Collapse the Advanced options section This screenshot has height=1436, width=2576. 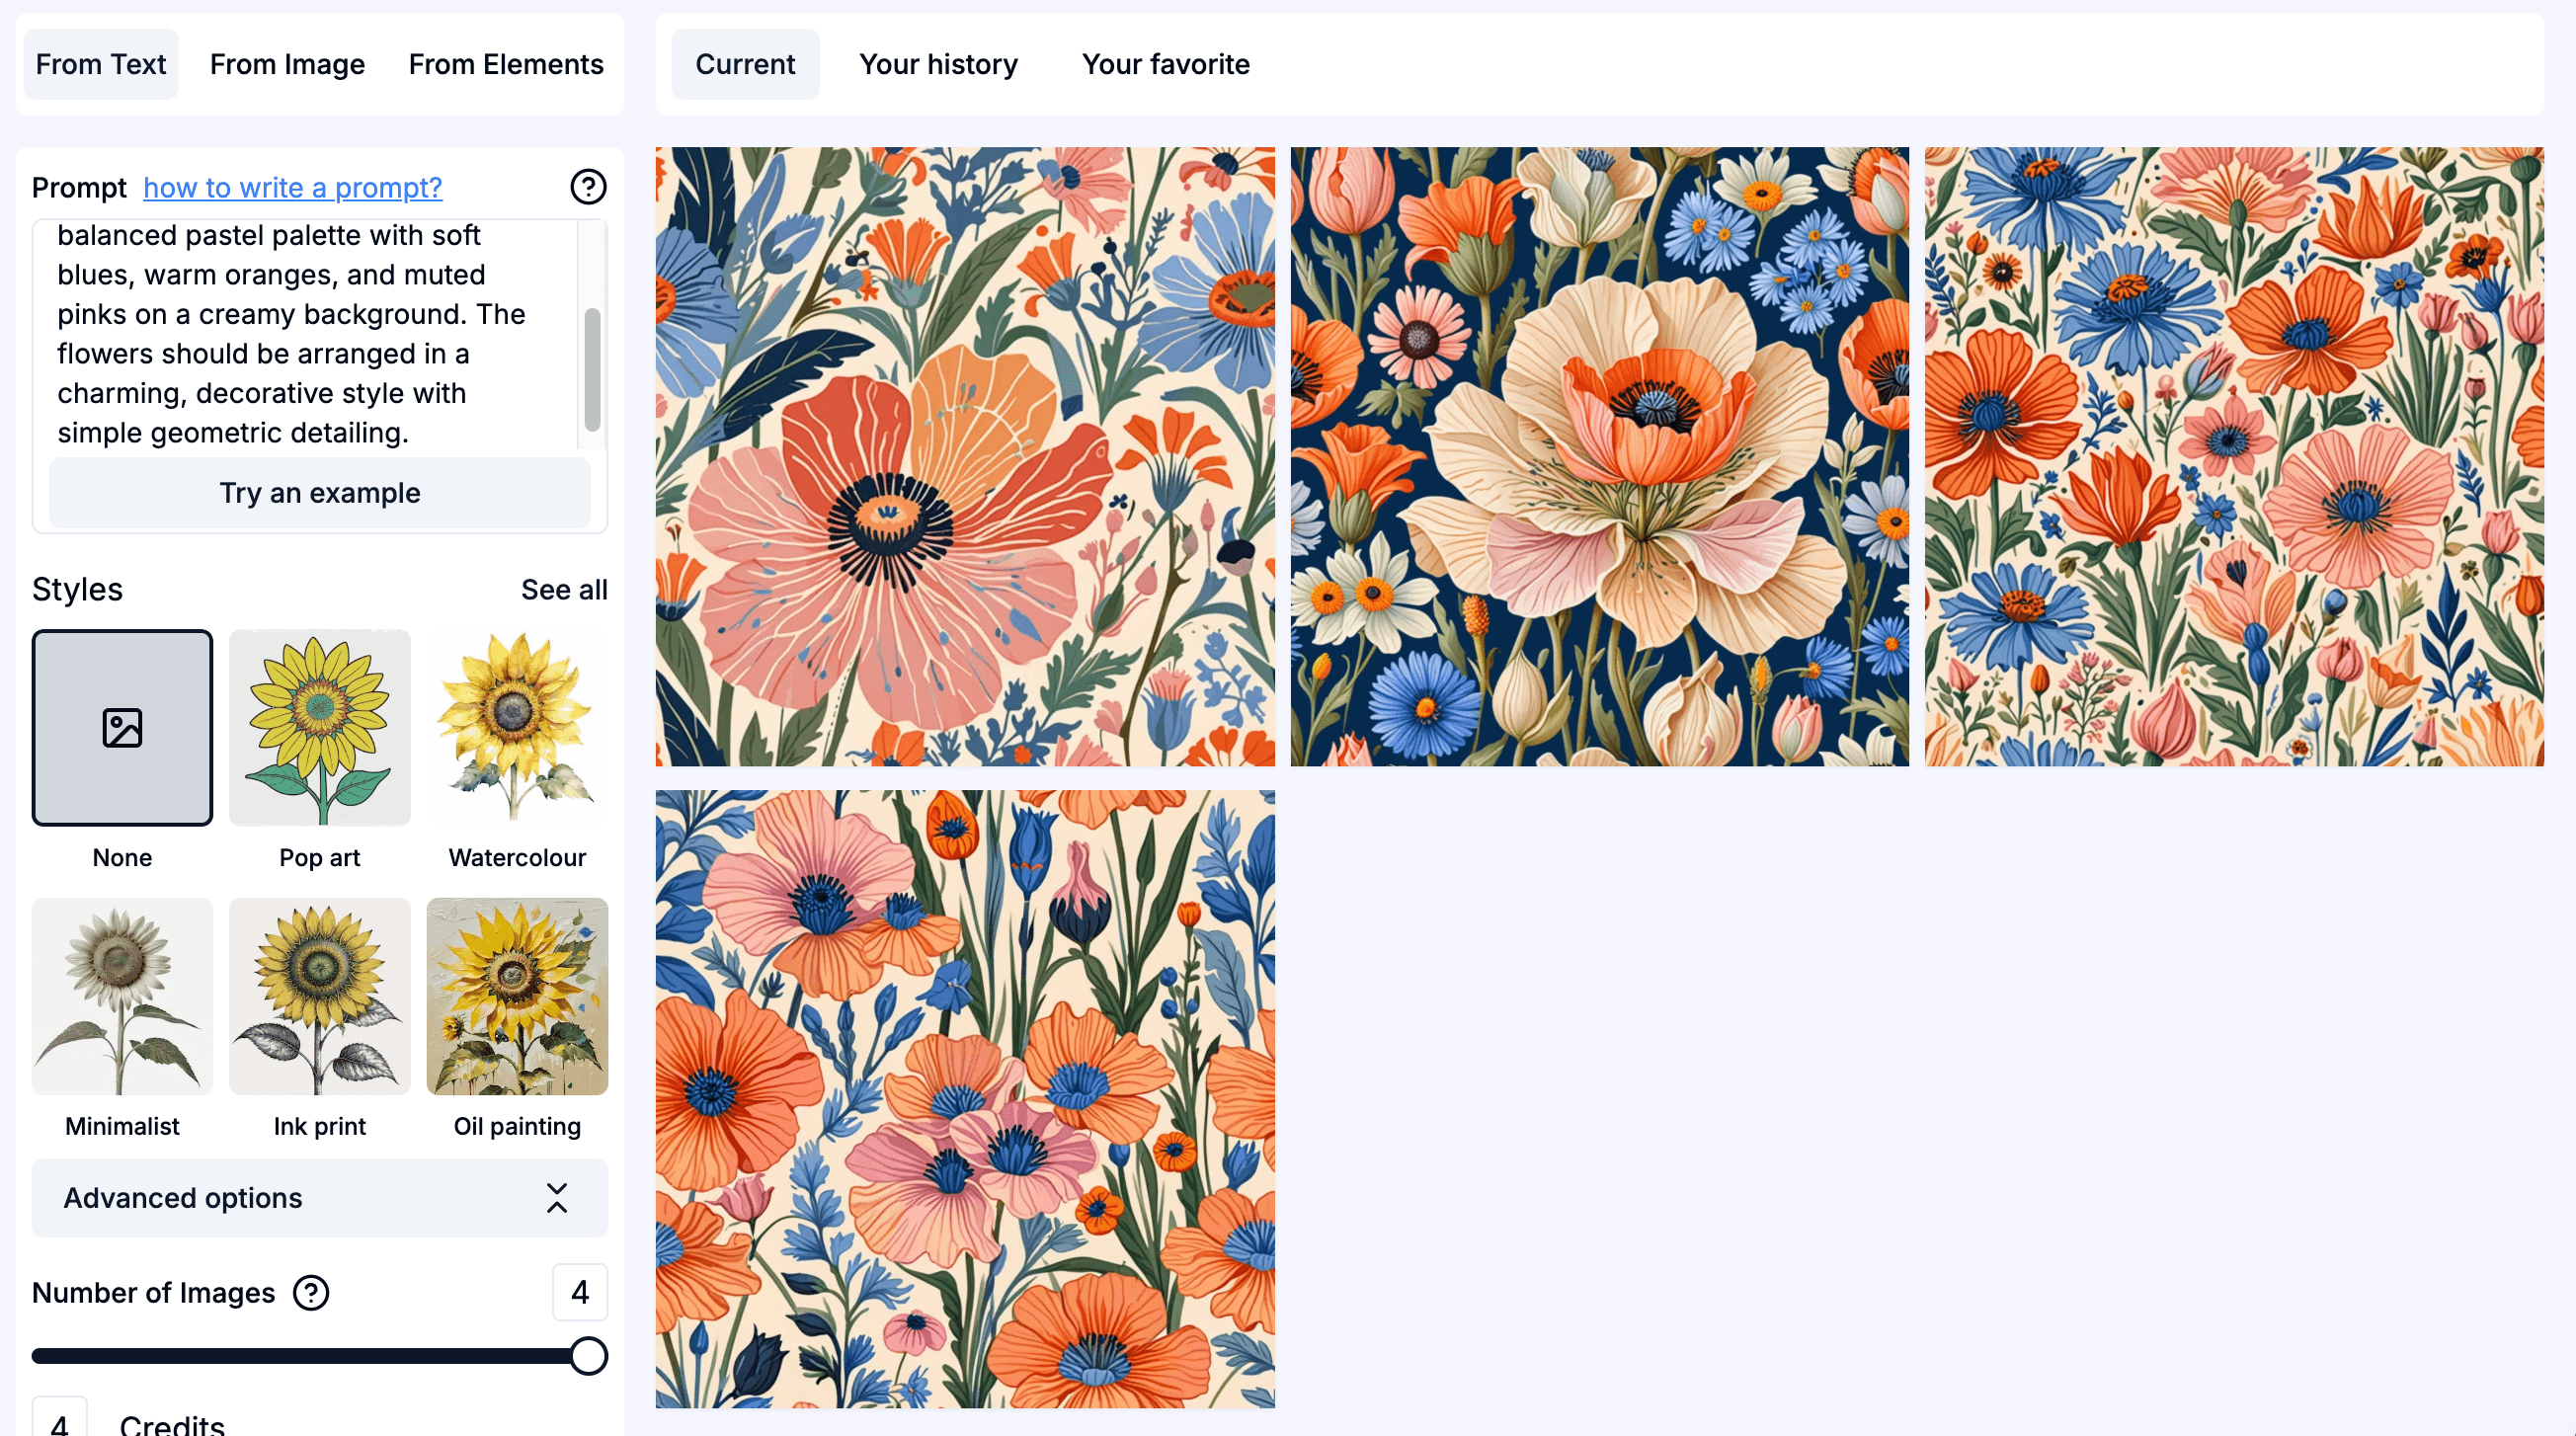click(x=556, y=1198)
